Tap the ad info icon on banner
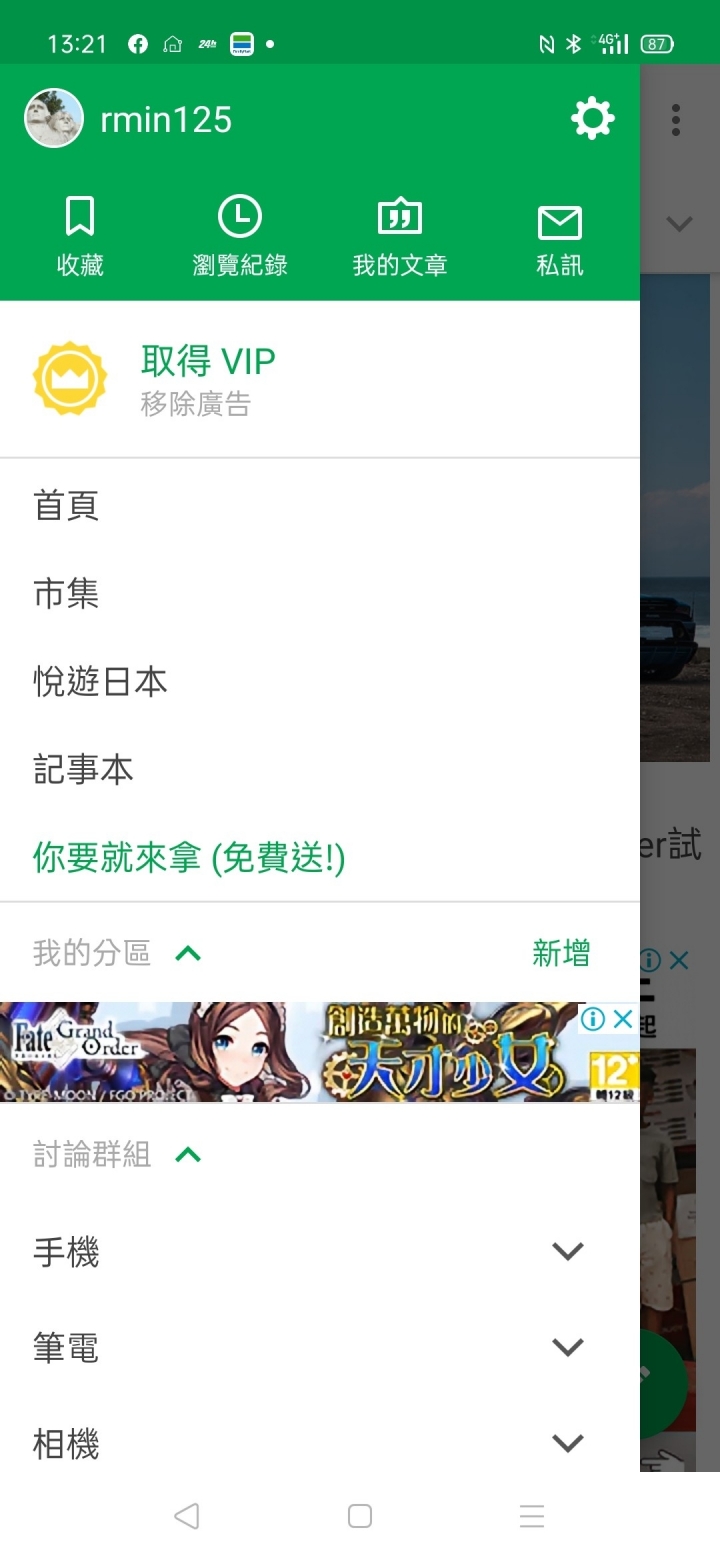720x1560 pixels. click(593, 1019)
